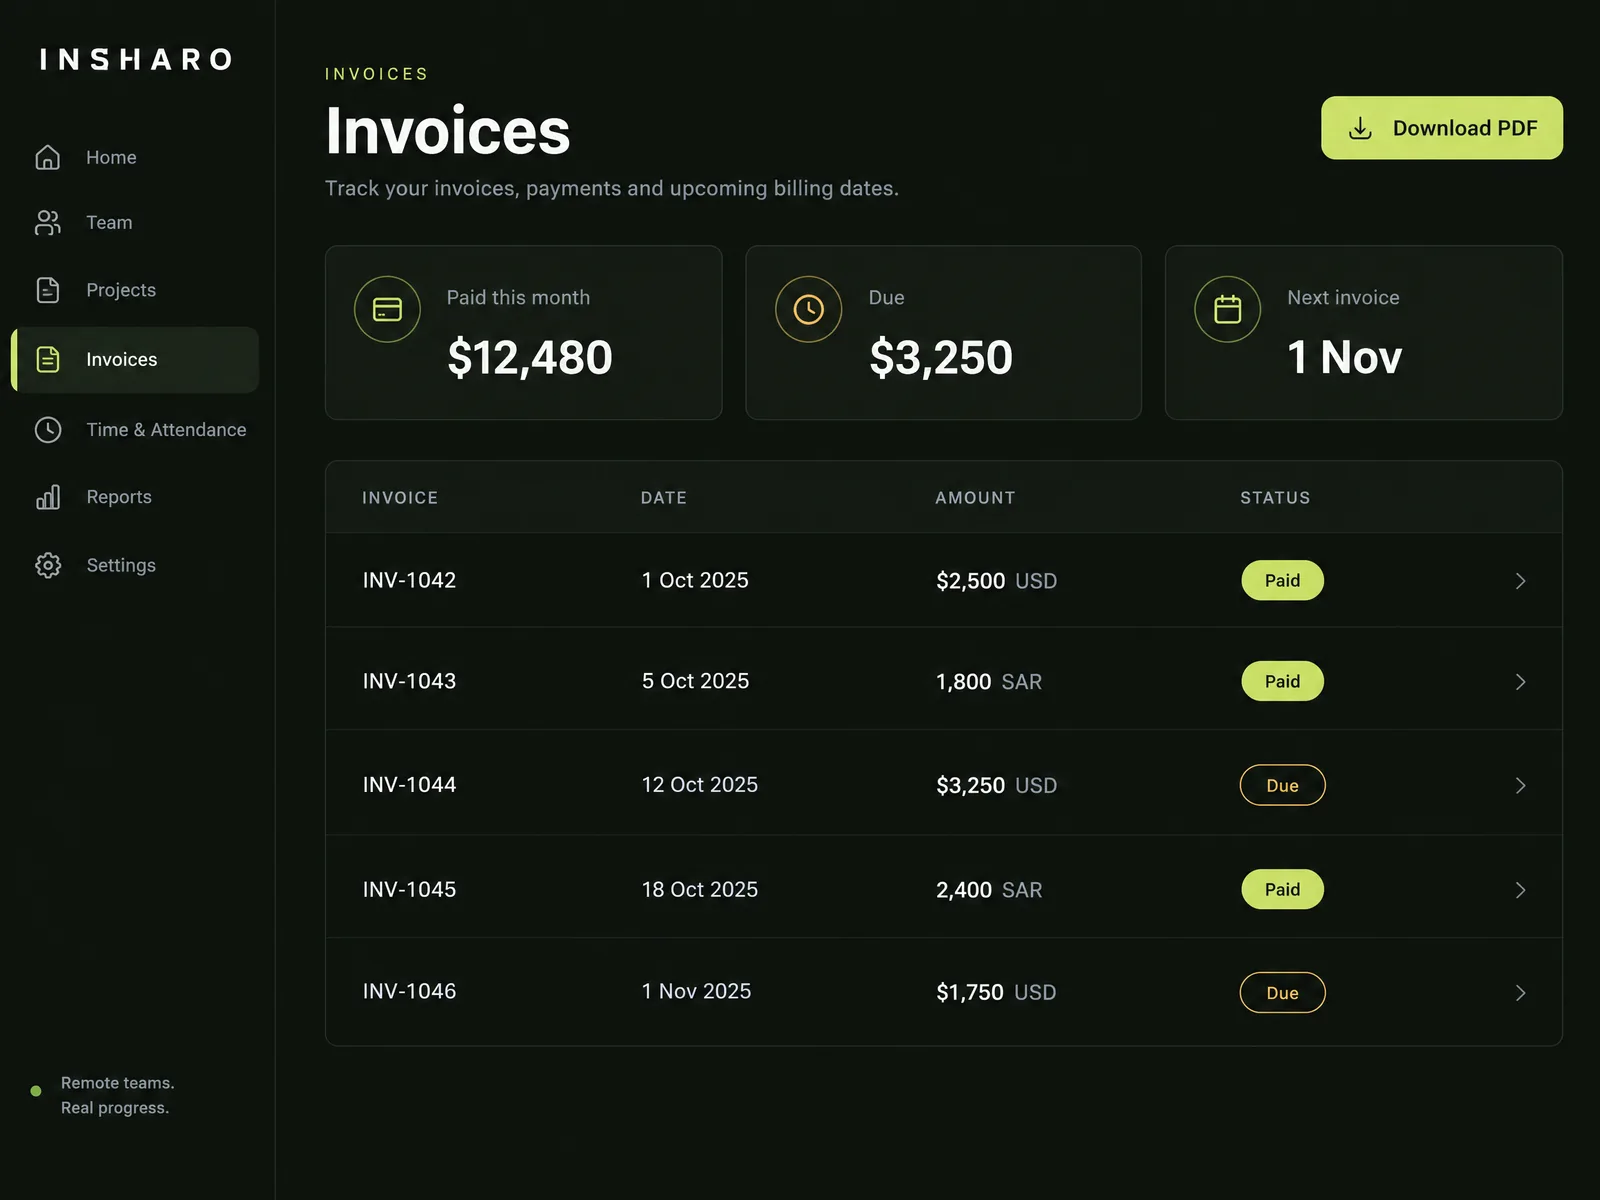
Task: Click the AMOUNT column header
Action: (975, 498)
